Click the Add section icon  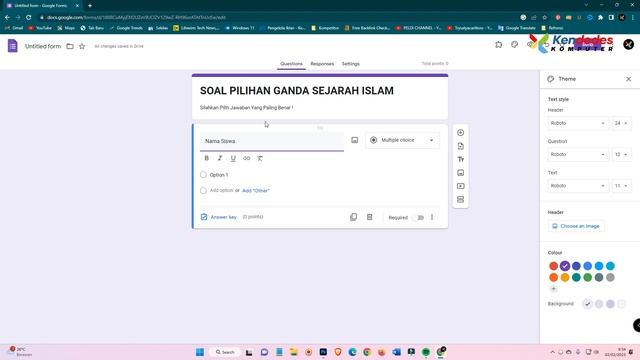460,200
